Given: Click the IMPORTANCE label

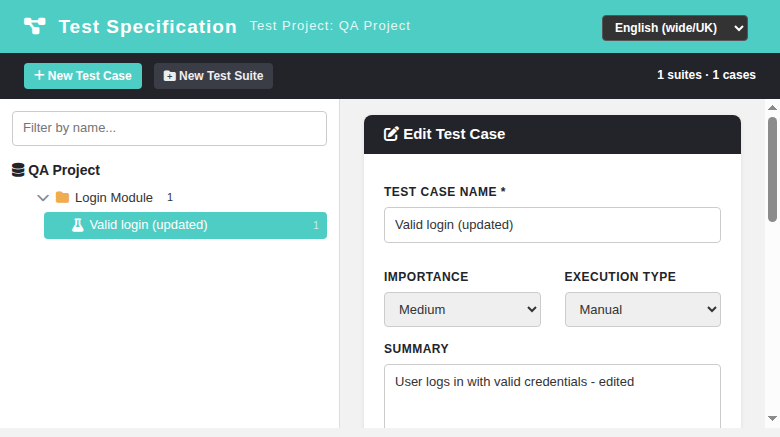Looking at the screenshot, I should [x=426, y=277].
